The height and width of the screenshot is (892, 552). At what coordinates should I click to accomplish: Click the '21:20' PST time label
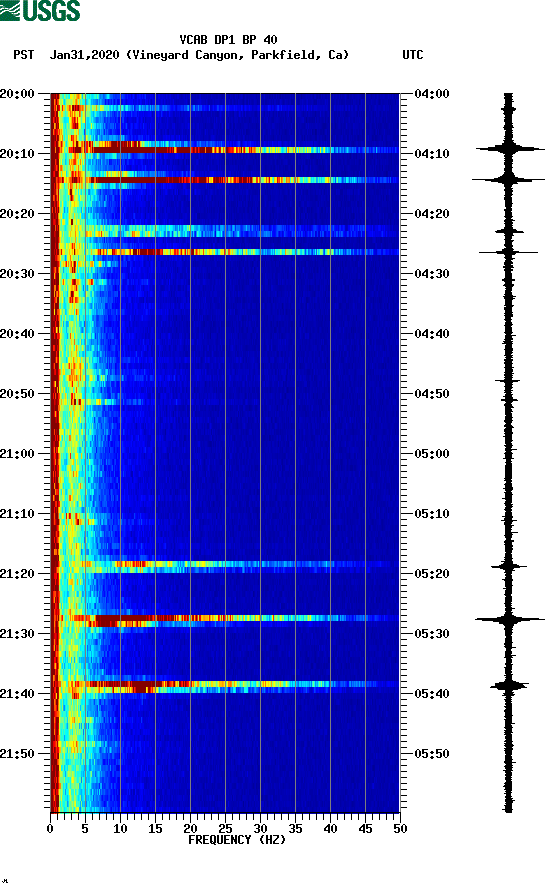coord(17,574)
